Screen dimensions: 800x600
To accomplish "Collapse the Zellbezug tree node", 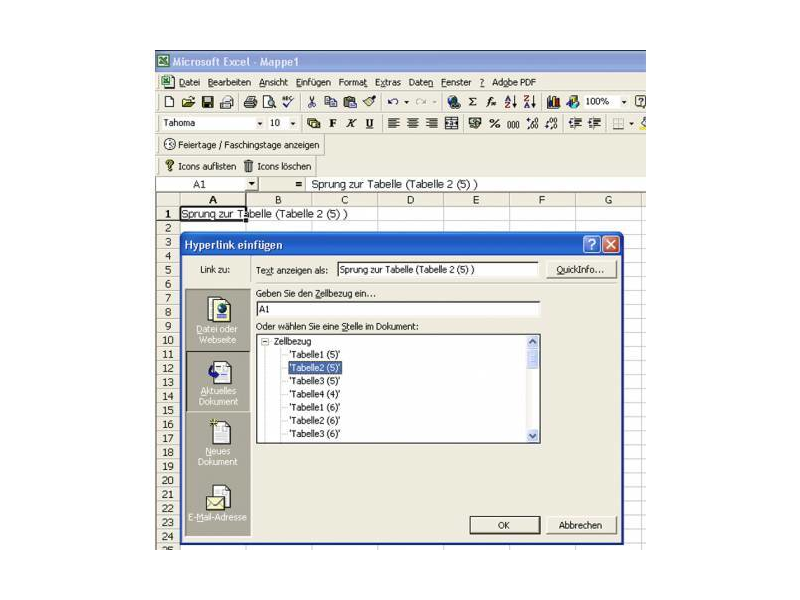I will [x=265, y=341].
